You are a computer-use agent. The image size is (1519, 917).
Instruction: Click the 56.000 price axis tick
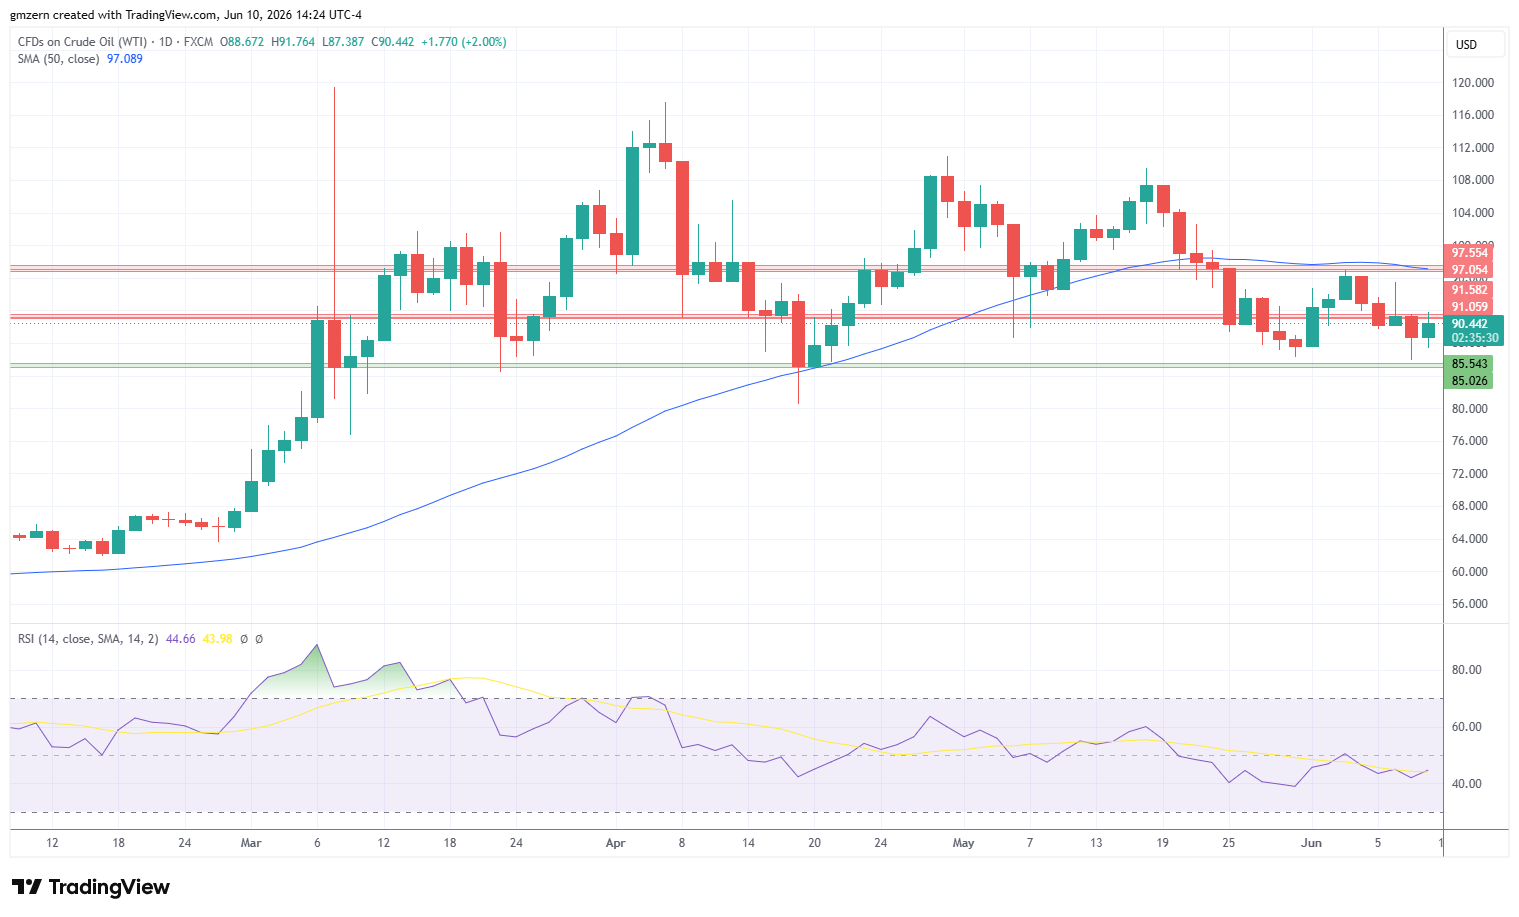pos(1470,604)
